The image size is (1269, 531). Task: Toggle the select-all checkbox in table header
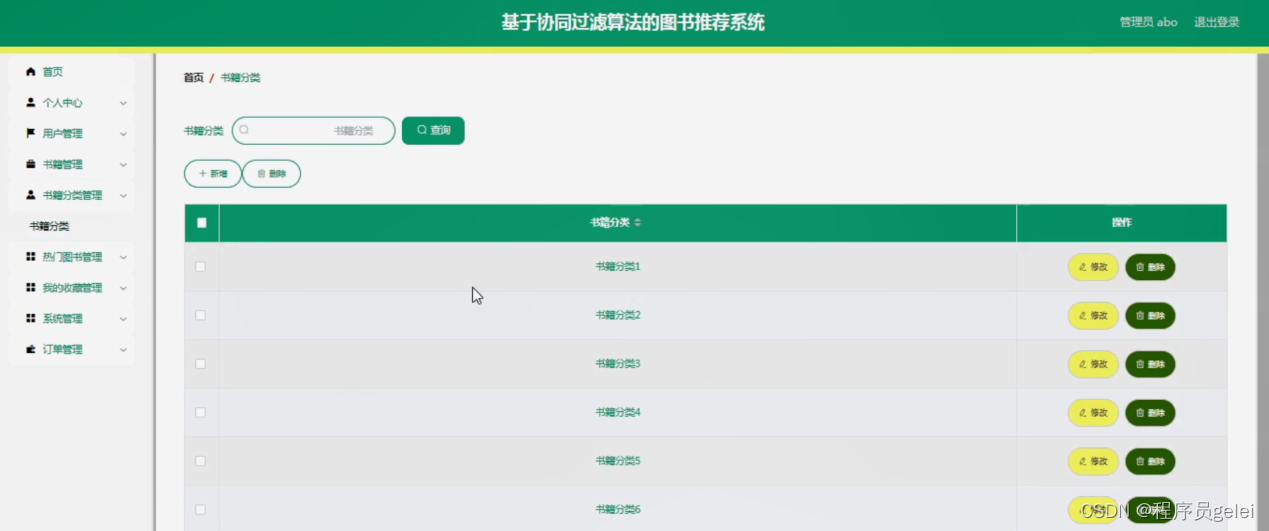pos(201,223)
